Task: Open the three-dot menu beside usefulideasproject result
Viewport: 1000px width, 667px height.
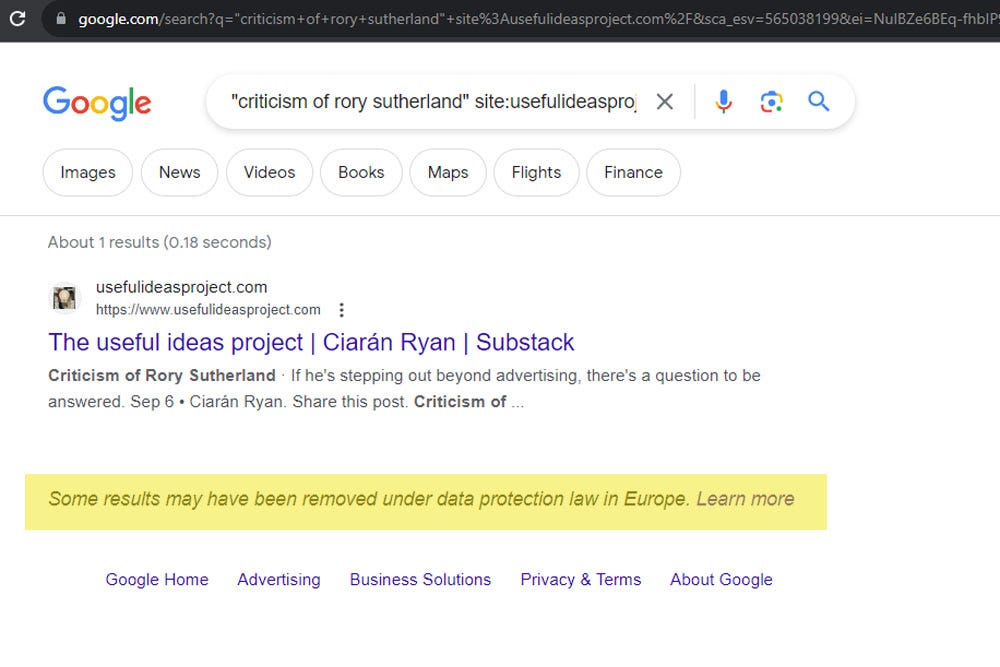Action: 342,310
